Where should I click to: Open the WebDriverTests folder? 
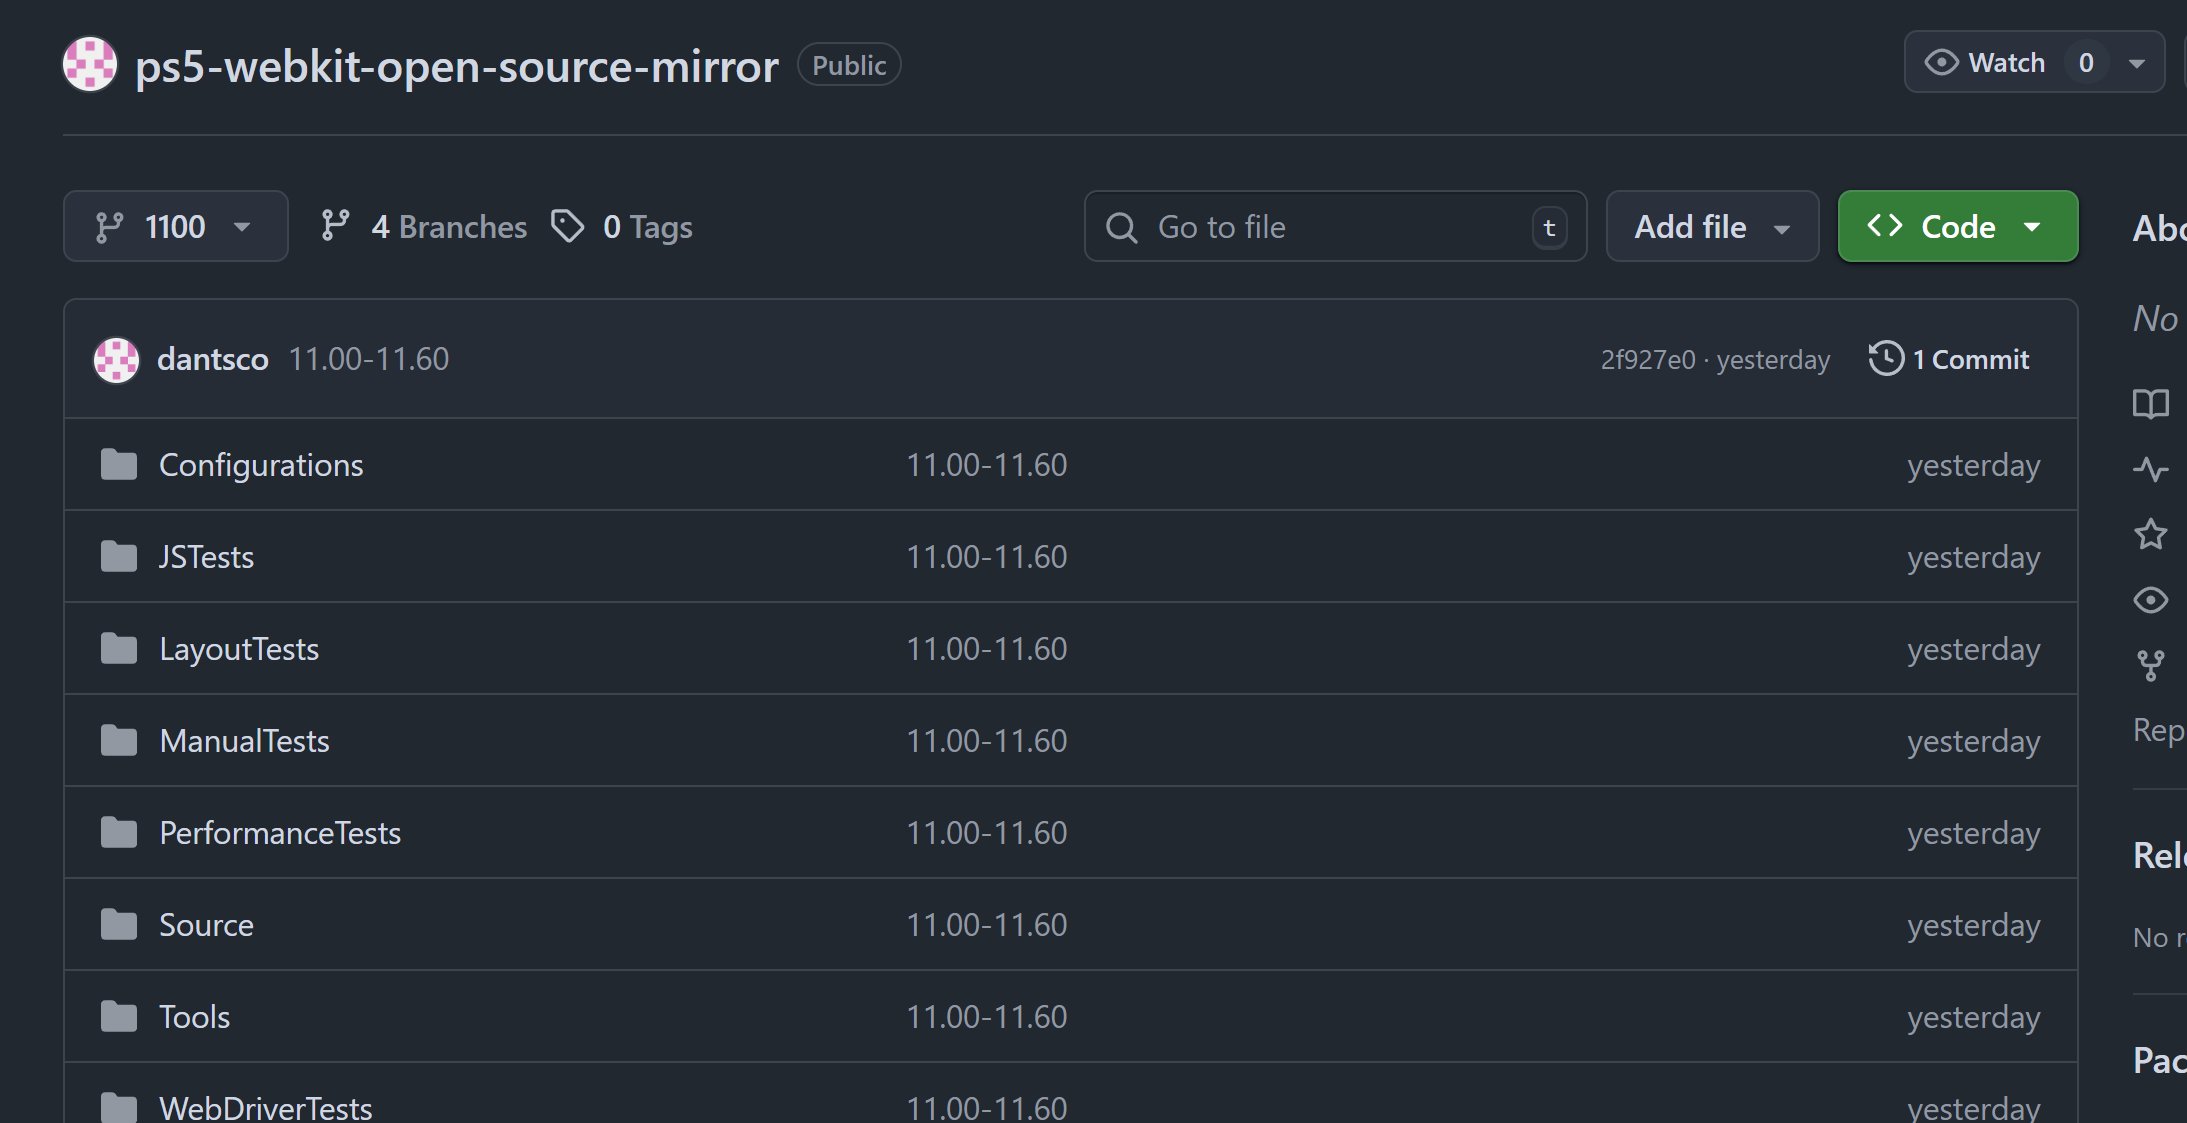pyautogui.click(x=266, y=1107)
